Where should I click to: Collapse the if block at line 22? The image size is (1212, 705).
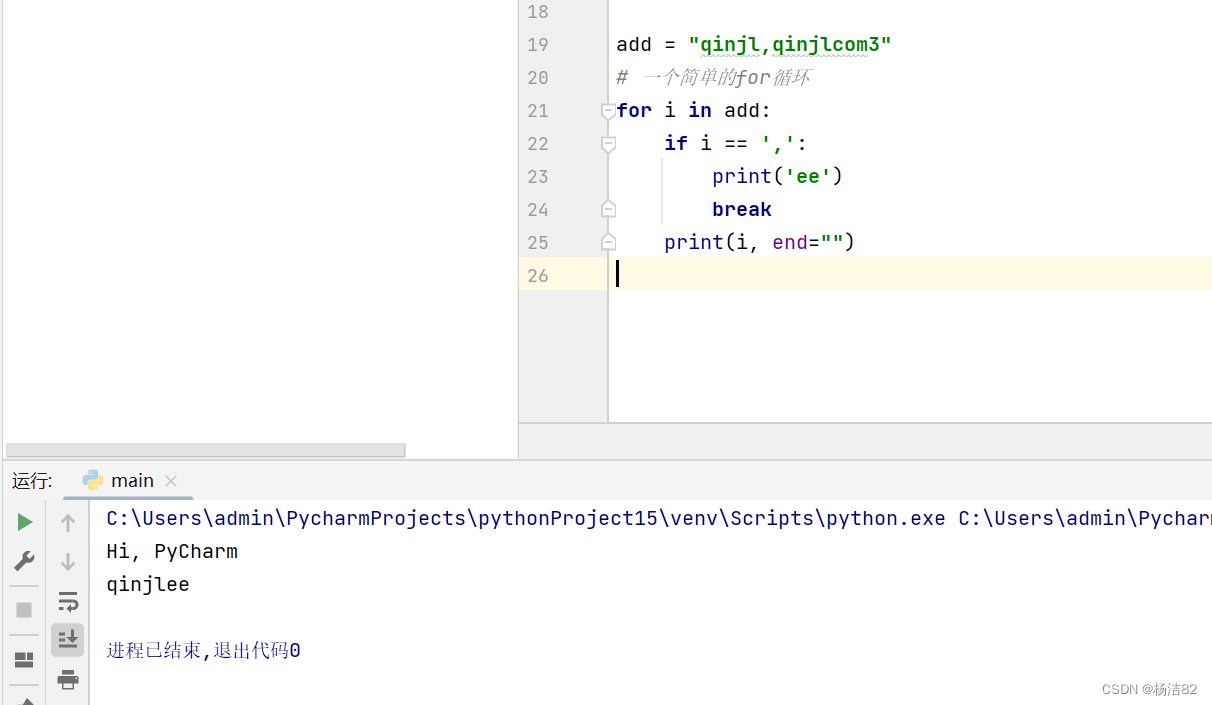(608, 143)
